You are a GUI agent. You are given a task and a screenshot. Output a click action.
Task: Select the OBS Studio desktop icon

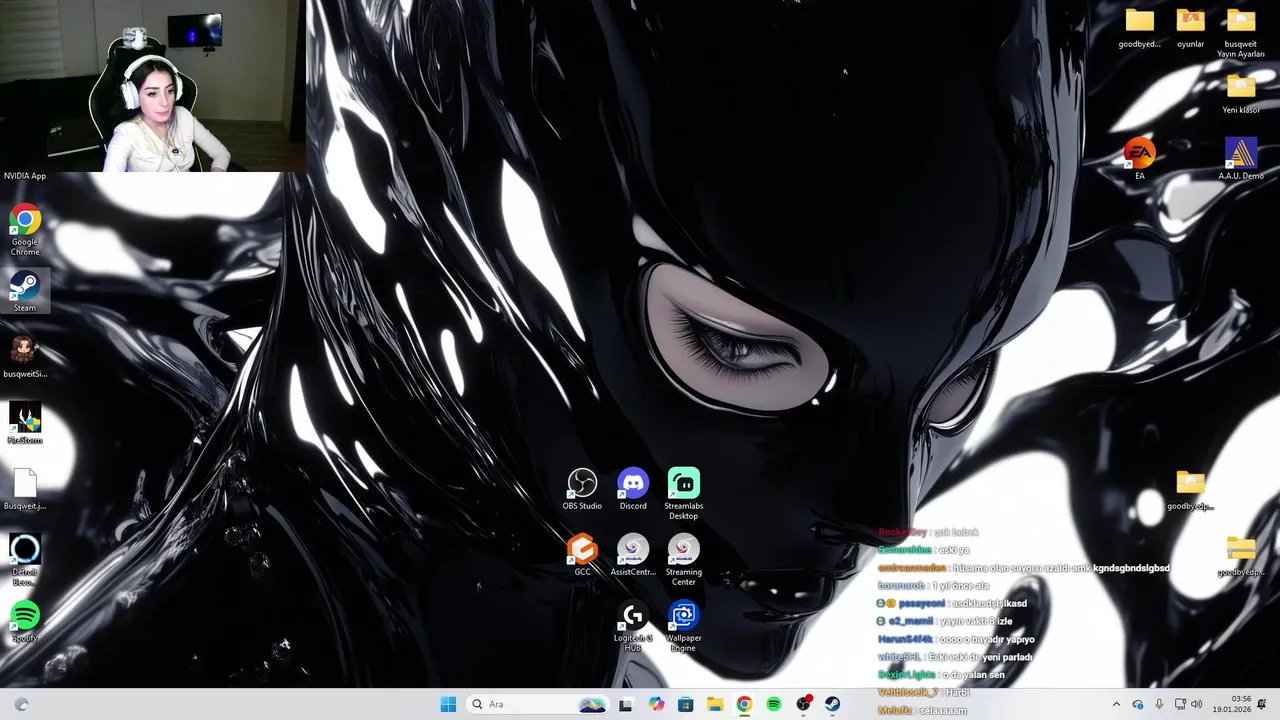coord(582,489)
